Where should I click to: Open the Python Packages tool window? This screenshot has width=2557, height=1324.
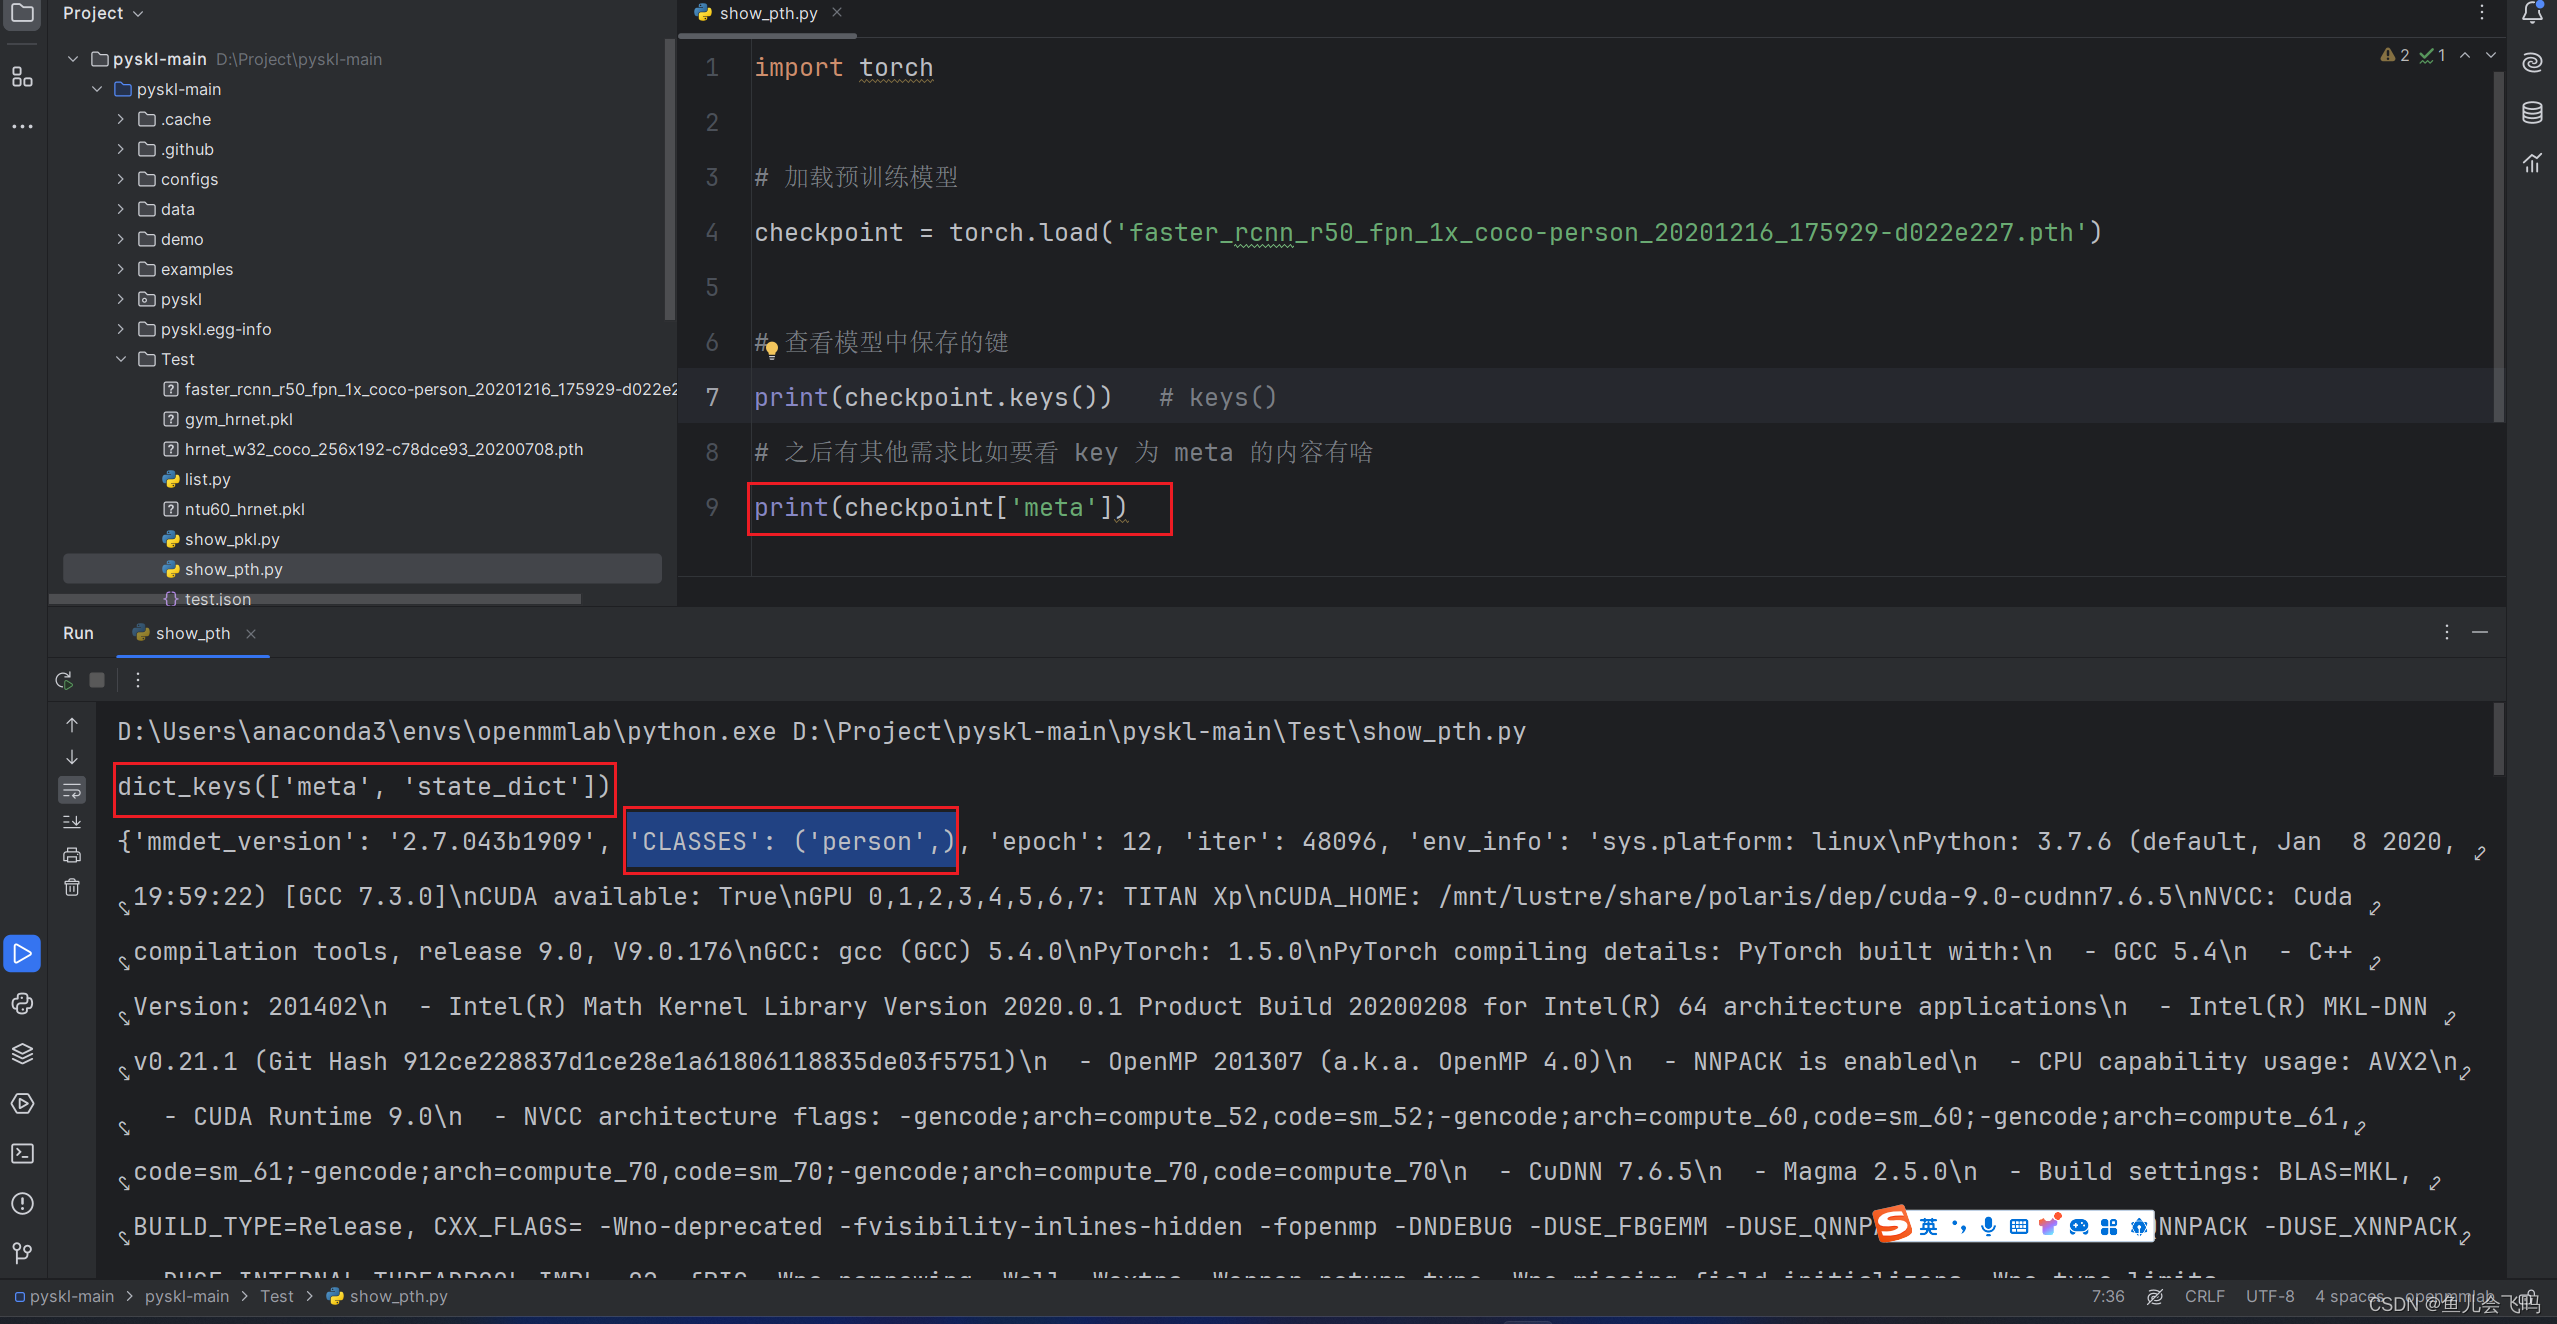tap(22, 1053)
